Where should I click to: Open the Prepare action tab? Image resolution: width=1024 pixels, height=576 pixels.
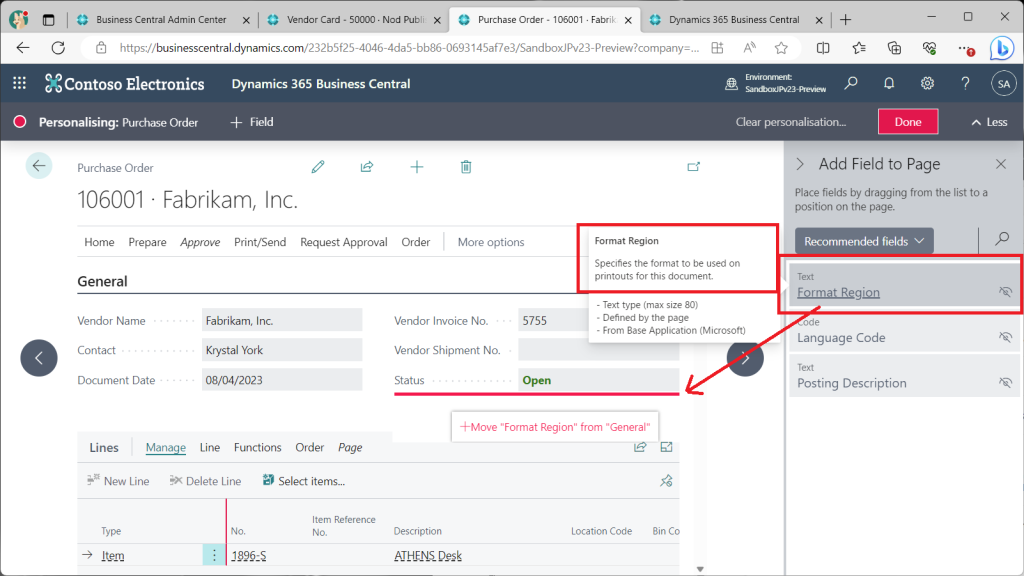148,242
